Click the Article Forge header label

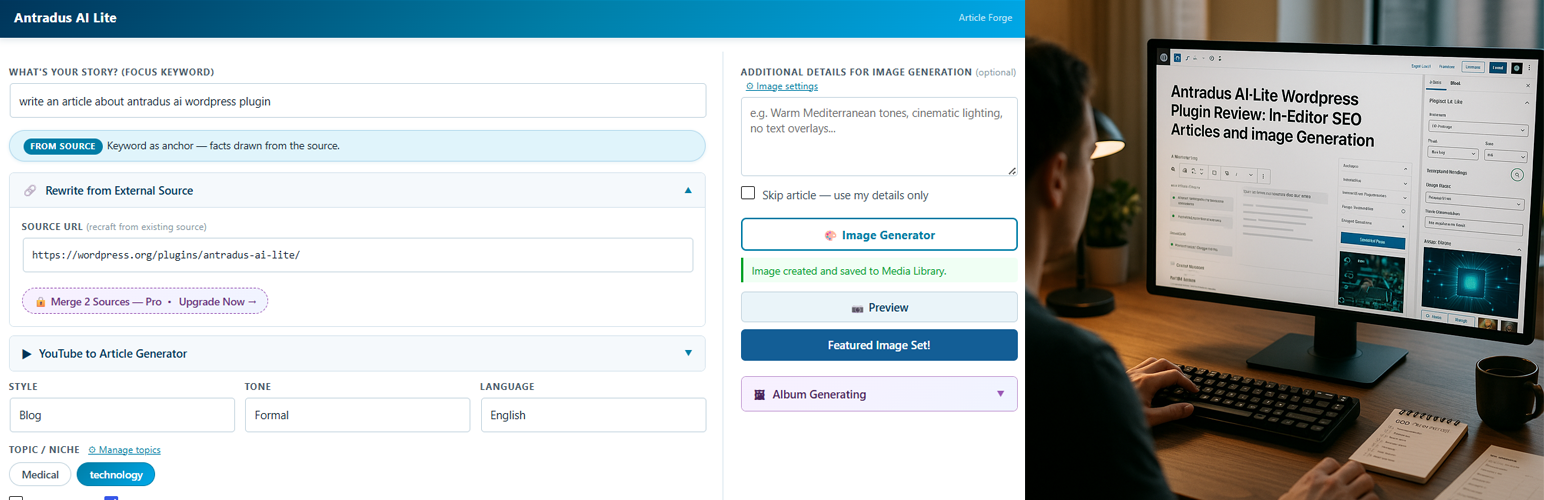point(985,18)
